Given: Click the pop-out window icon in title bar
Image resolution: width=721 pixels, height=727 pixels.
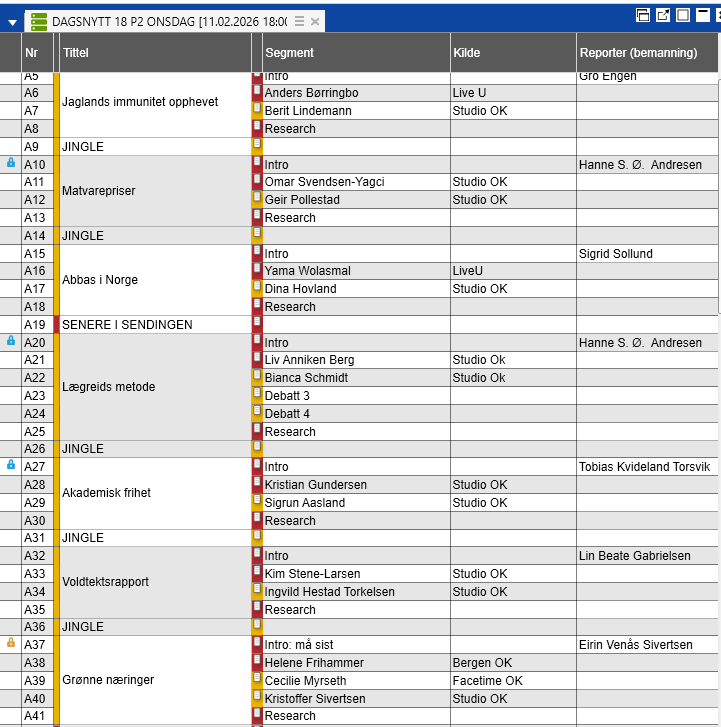Looking at the screenshot, I should coord(663,15).
